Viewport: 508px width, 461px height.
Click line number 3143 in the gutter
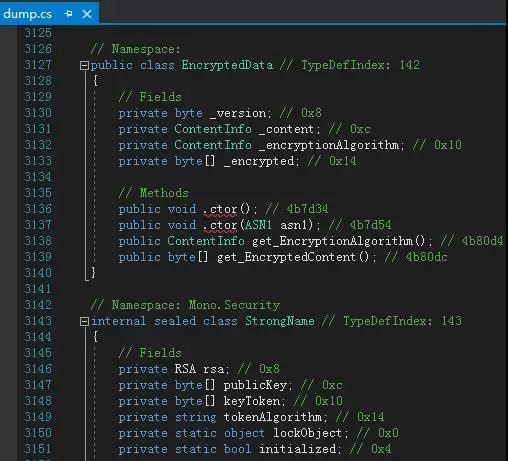coord(38,321)
